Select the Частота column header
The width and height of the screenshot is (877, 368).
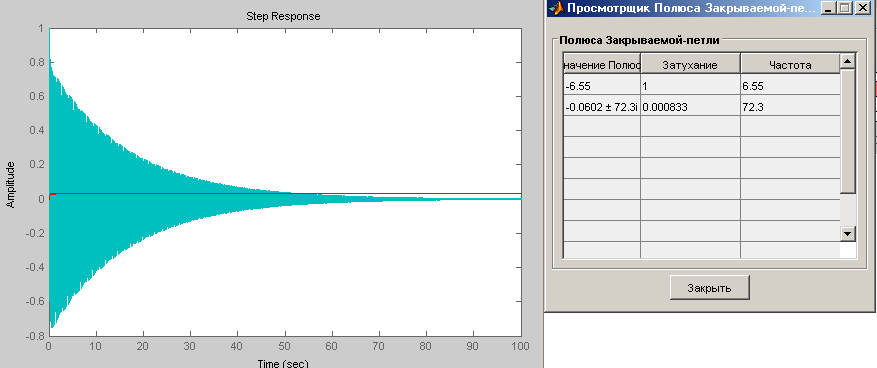[790, 64]
